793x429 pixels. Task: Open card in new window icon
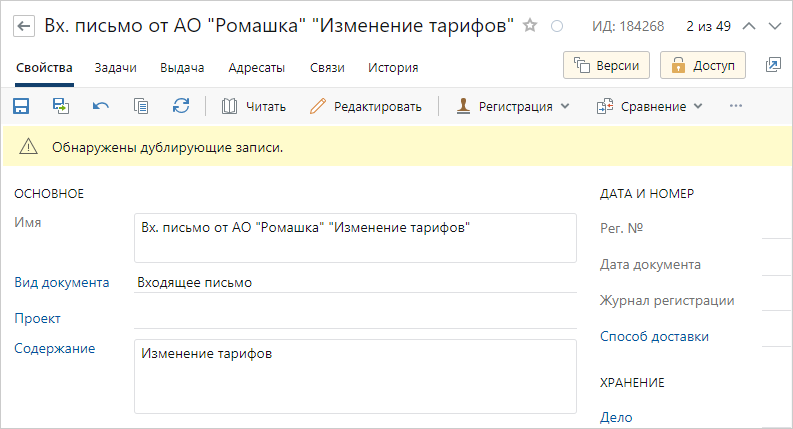773,65
